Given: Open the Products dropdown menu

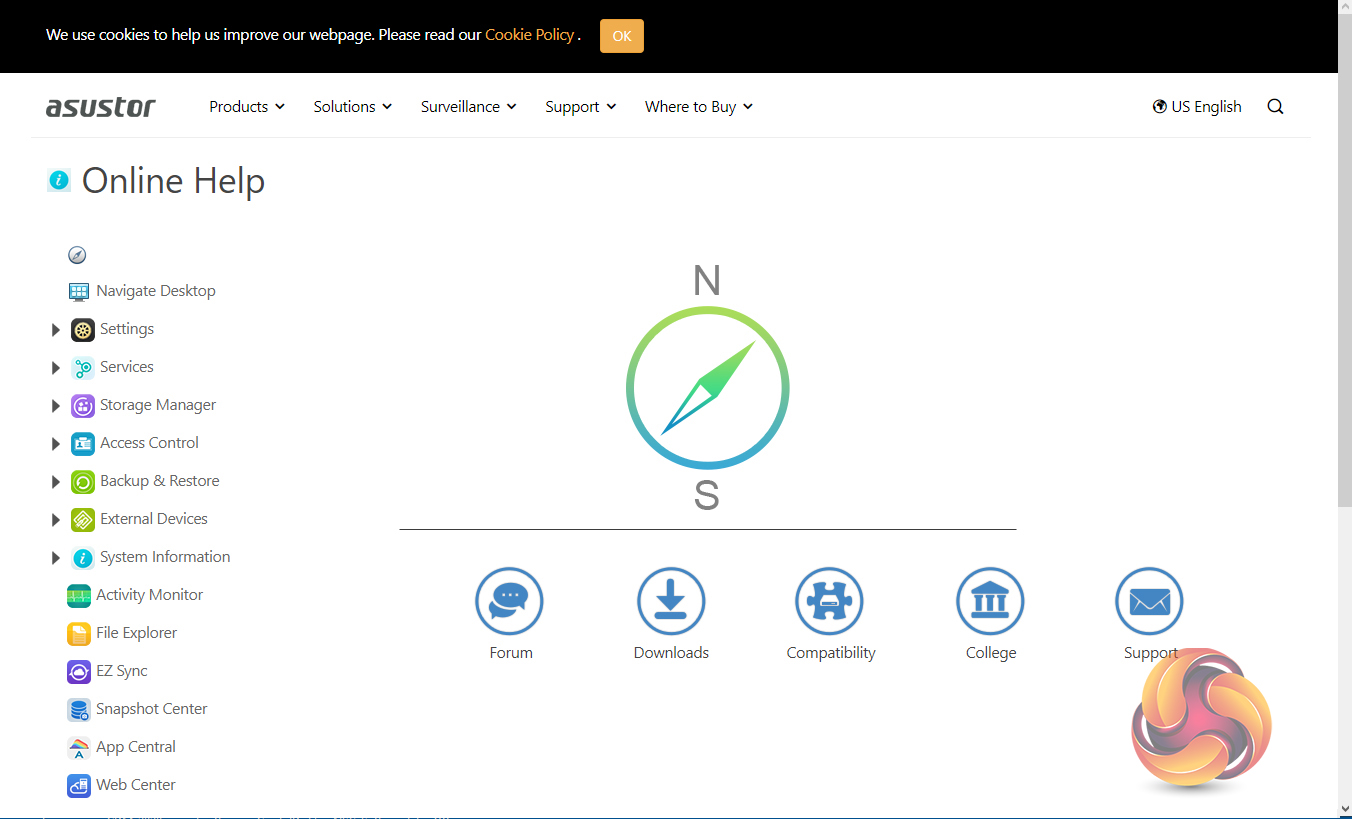Looking at the screenshot, I should [x=246, y=107].
